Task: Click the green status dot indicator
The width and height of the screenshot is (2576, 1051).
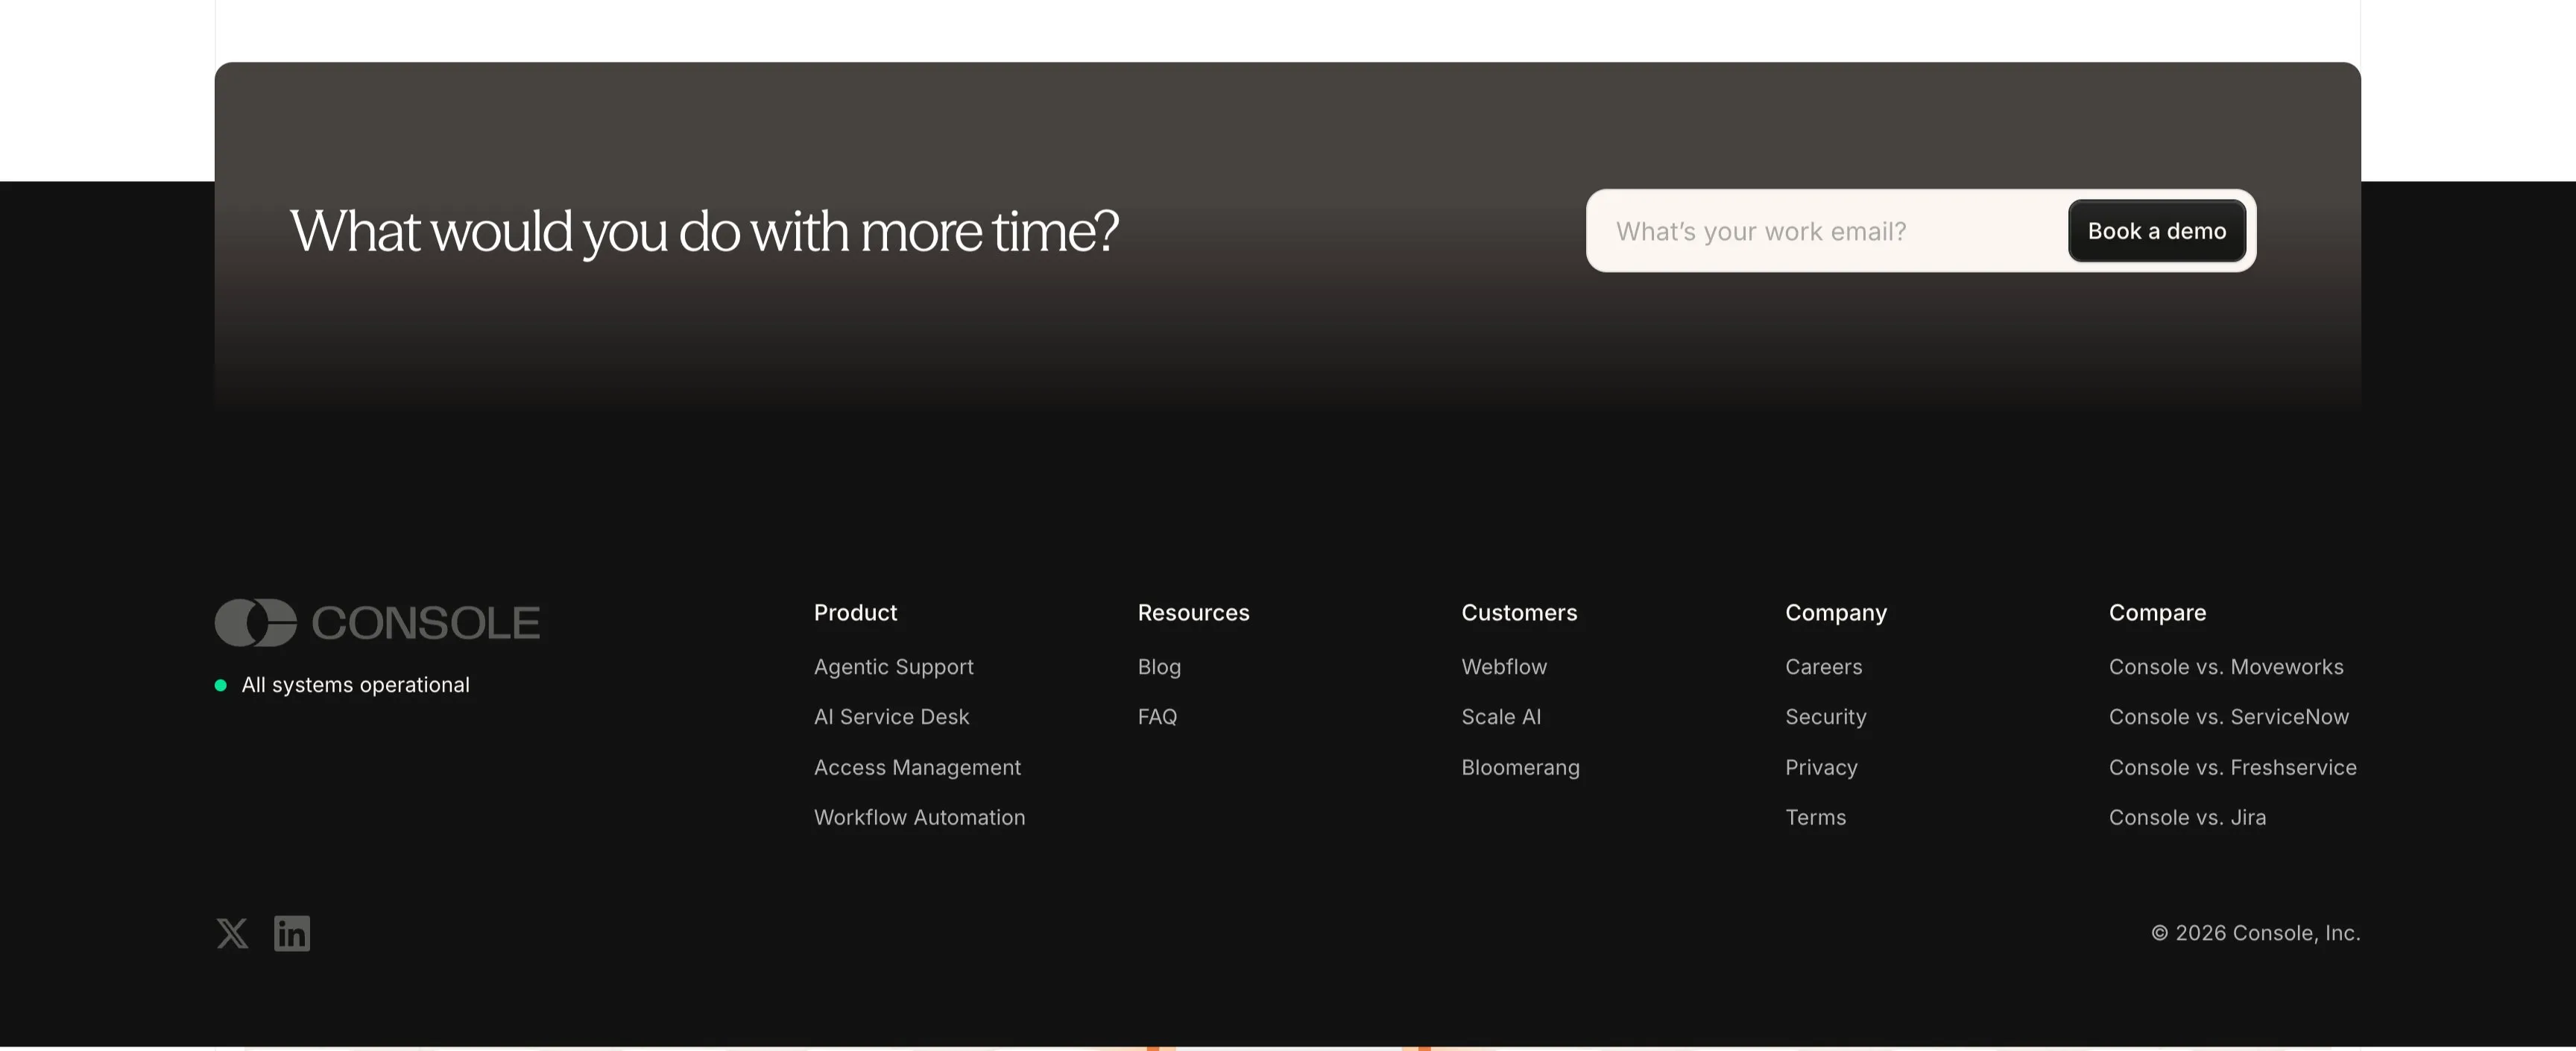Action: 221,685
